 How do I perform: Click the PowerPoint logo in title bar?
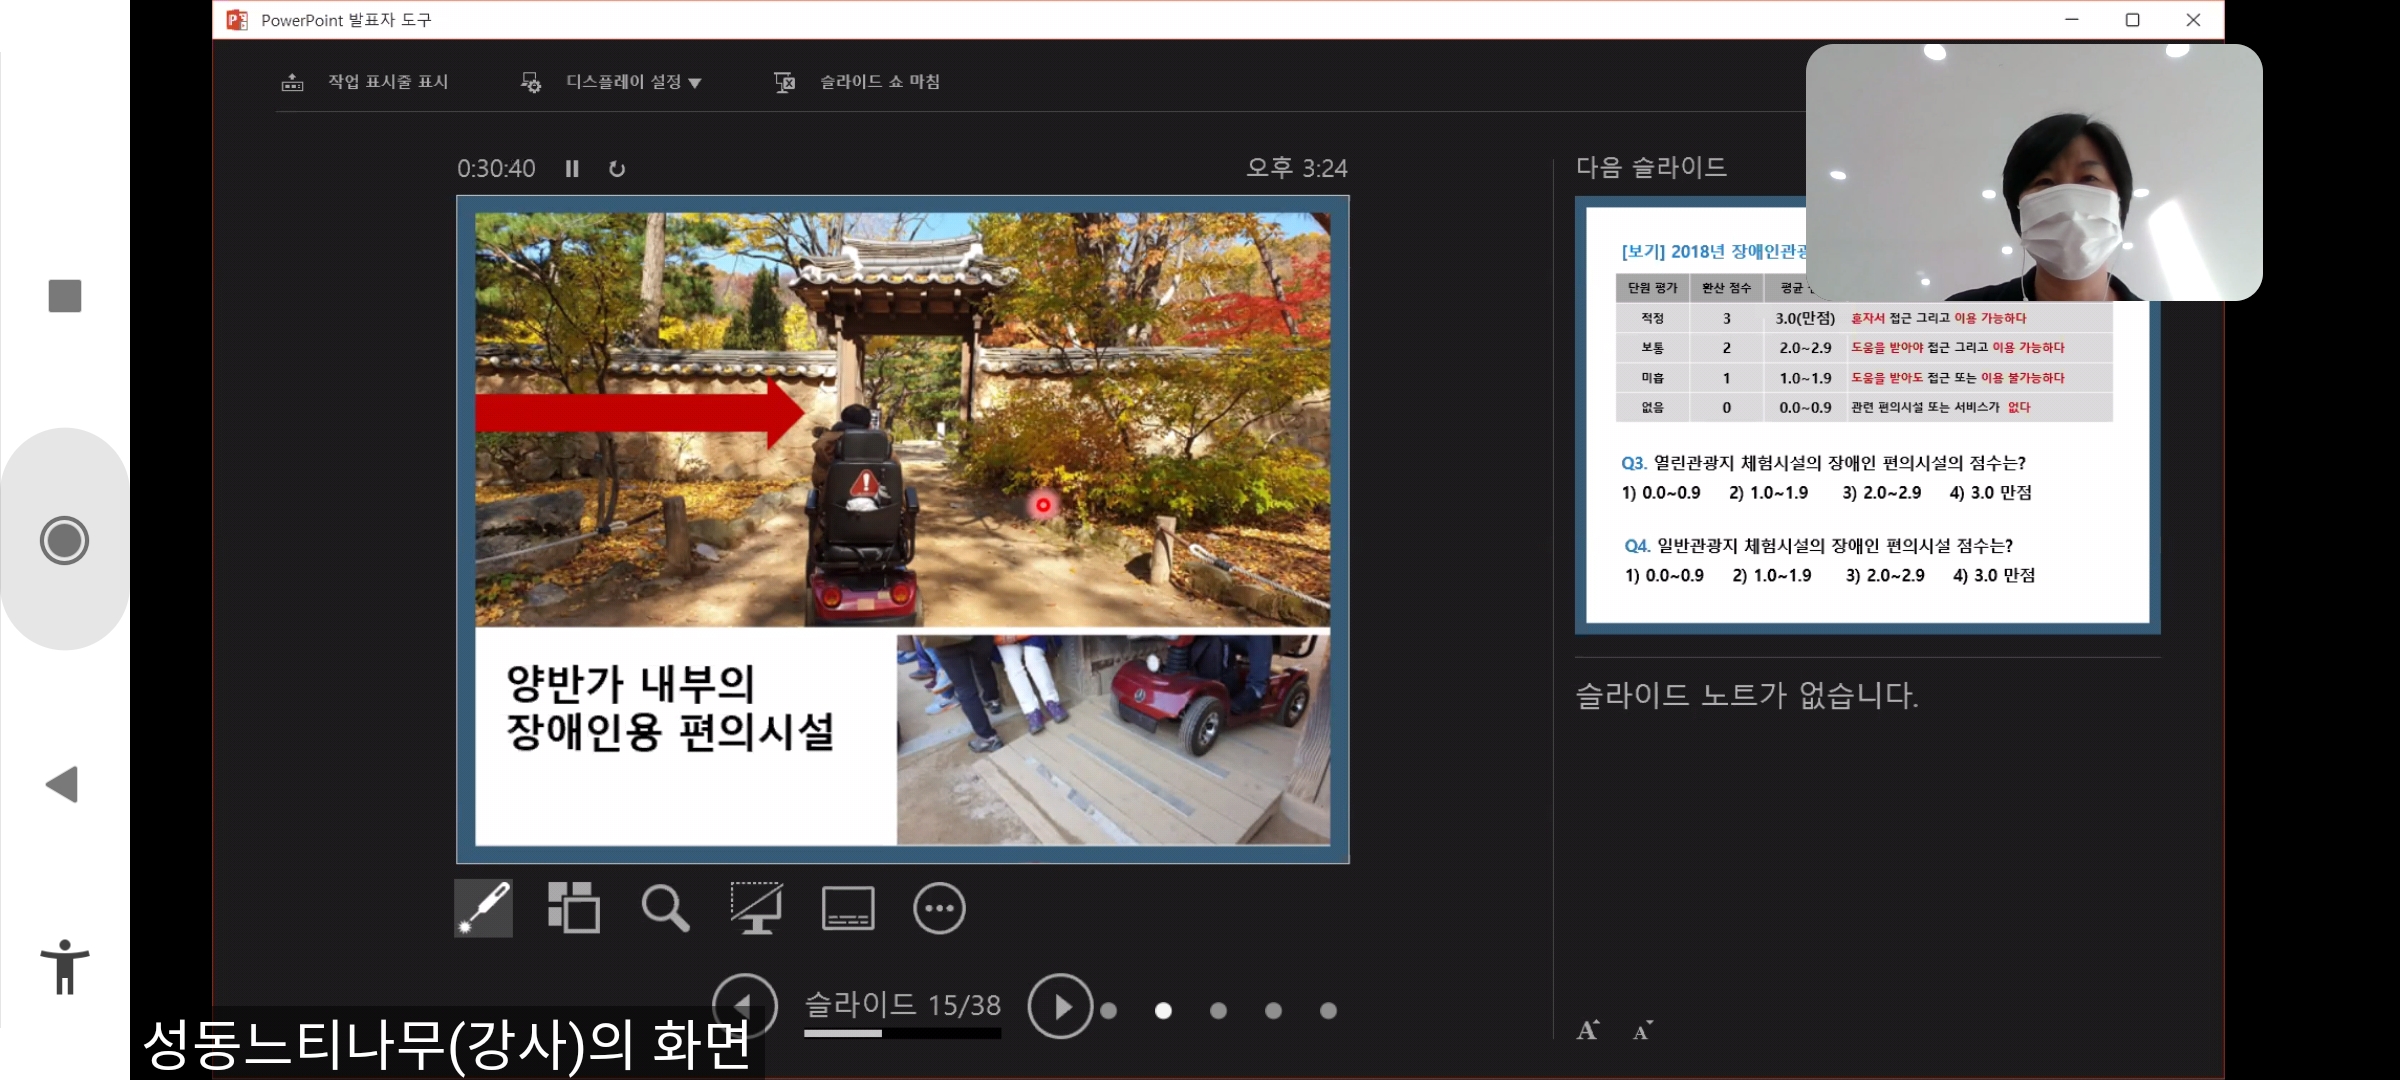(237, 20)
